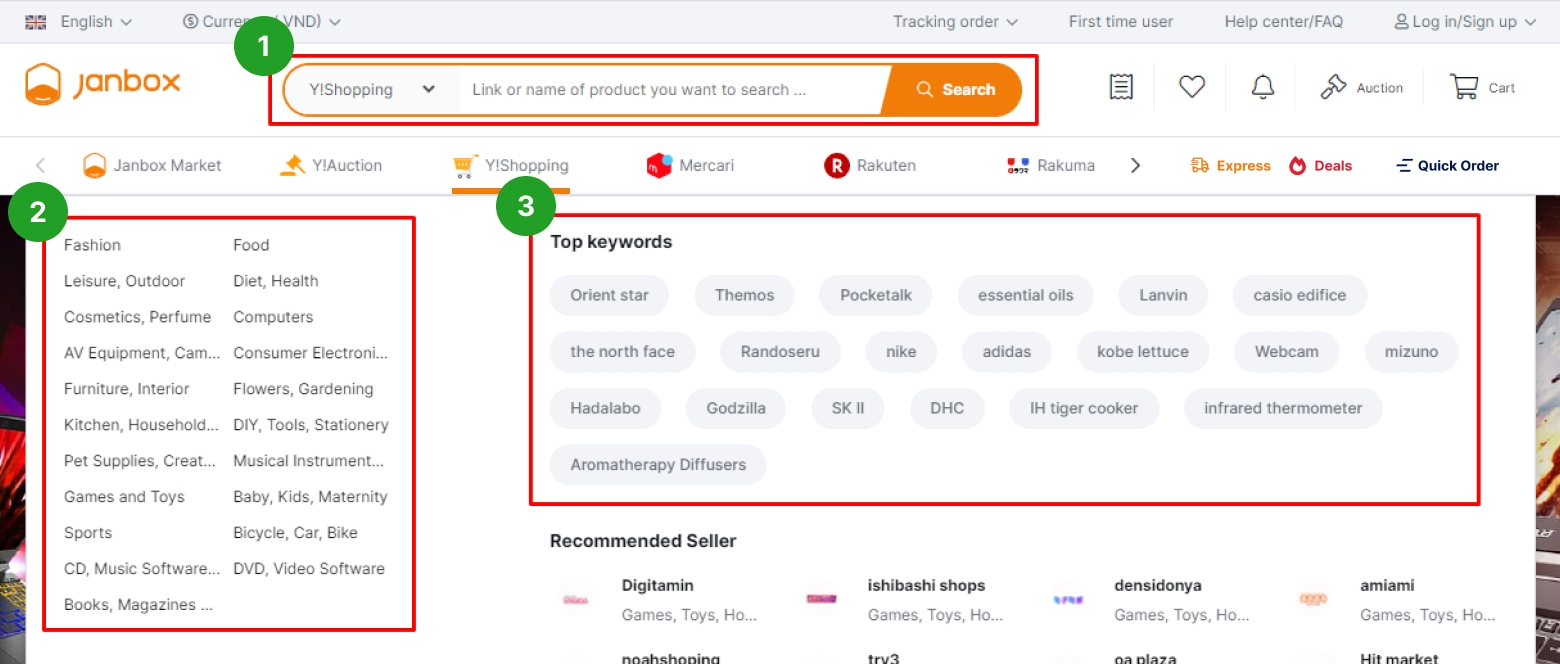1560x664 pixels.
Task: Expand the Y!Shopping search source dropdown
Action: point(372,90)
